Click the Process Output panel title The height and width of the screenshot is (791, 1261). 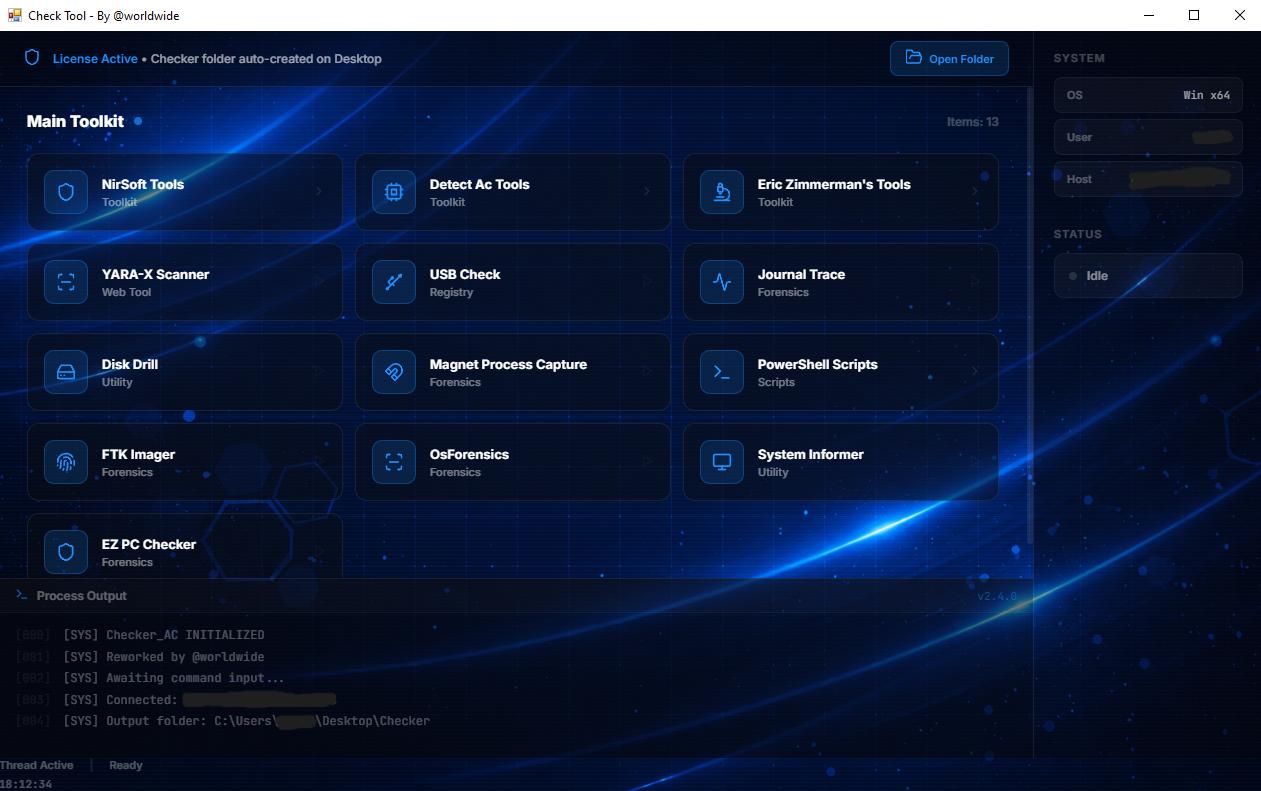82,596
